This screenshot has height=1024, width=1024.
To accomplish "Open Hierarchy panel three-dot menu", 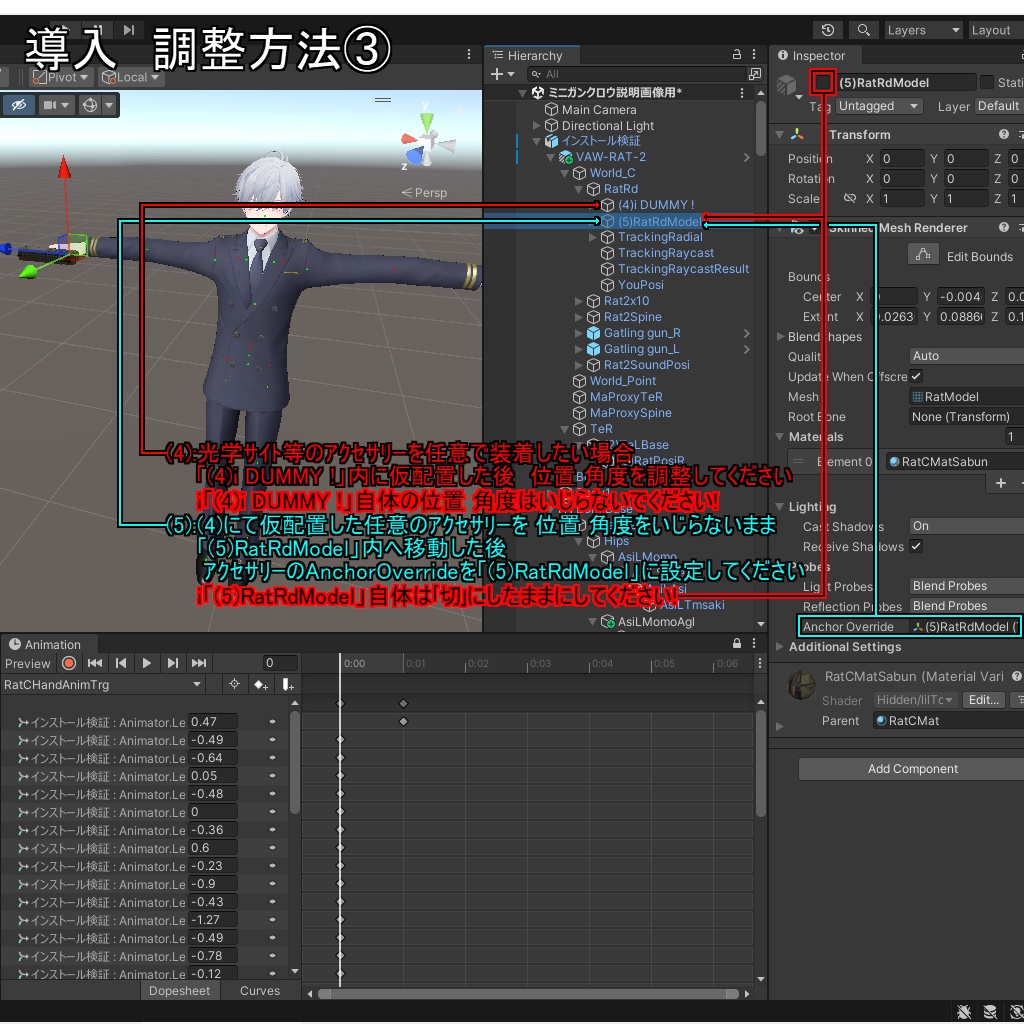I will tap(754, 55).
